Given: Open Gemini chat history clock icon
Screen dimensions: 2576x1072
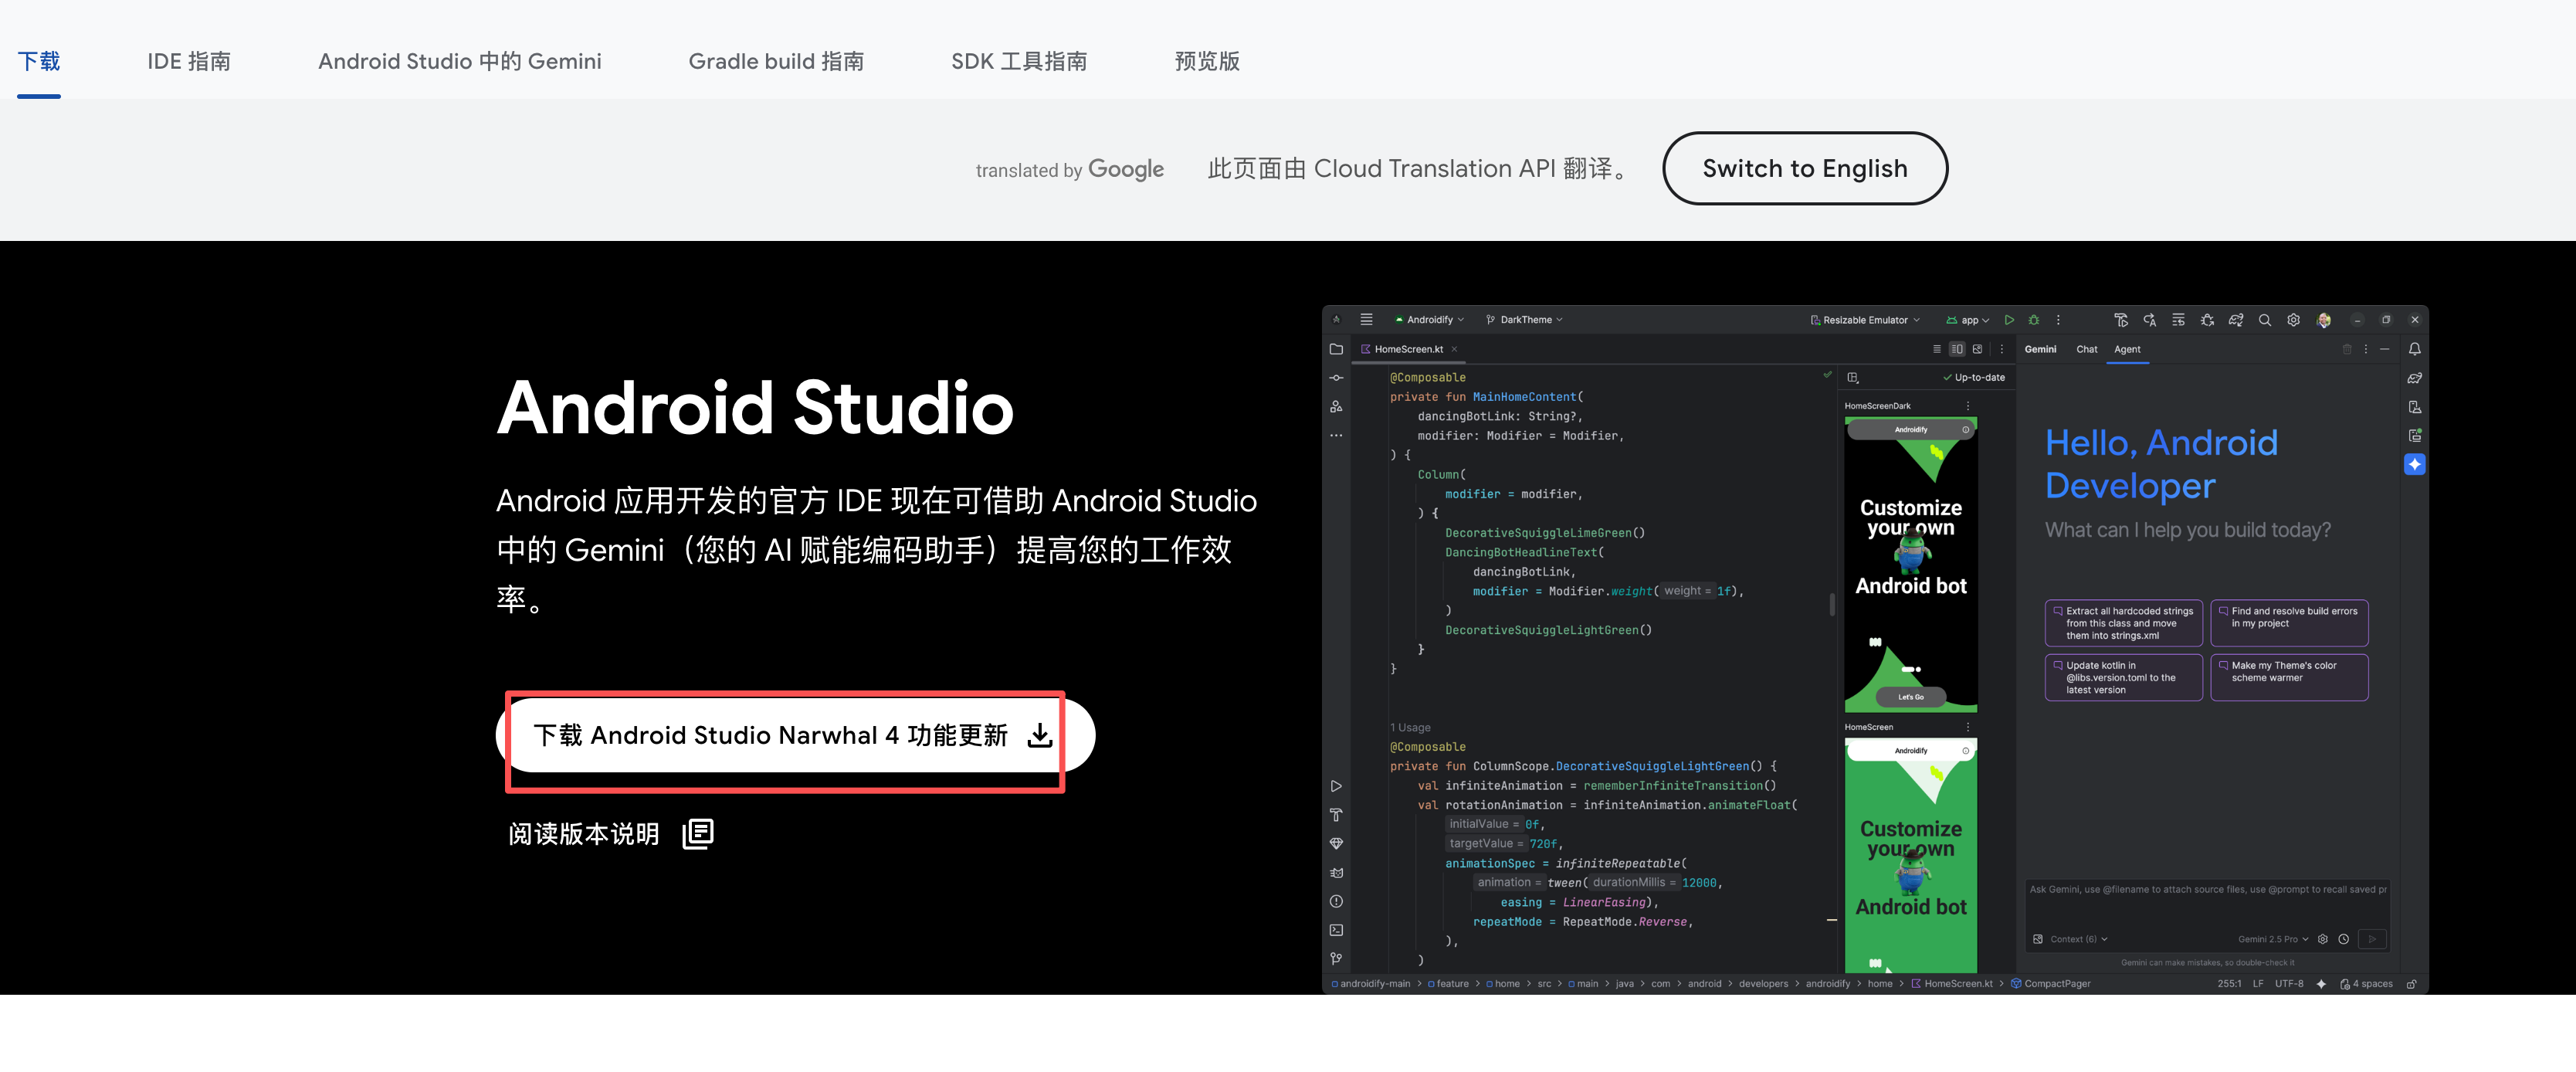Looking at the screenshot, I should point(2343,939).
